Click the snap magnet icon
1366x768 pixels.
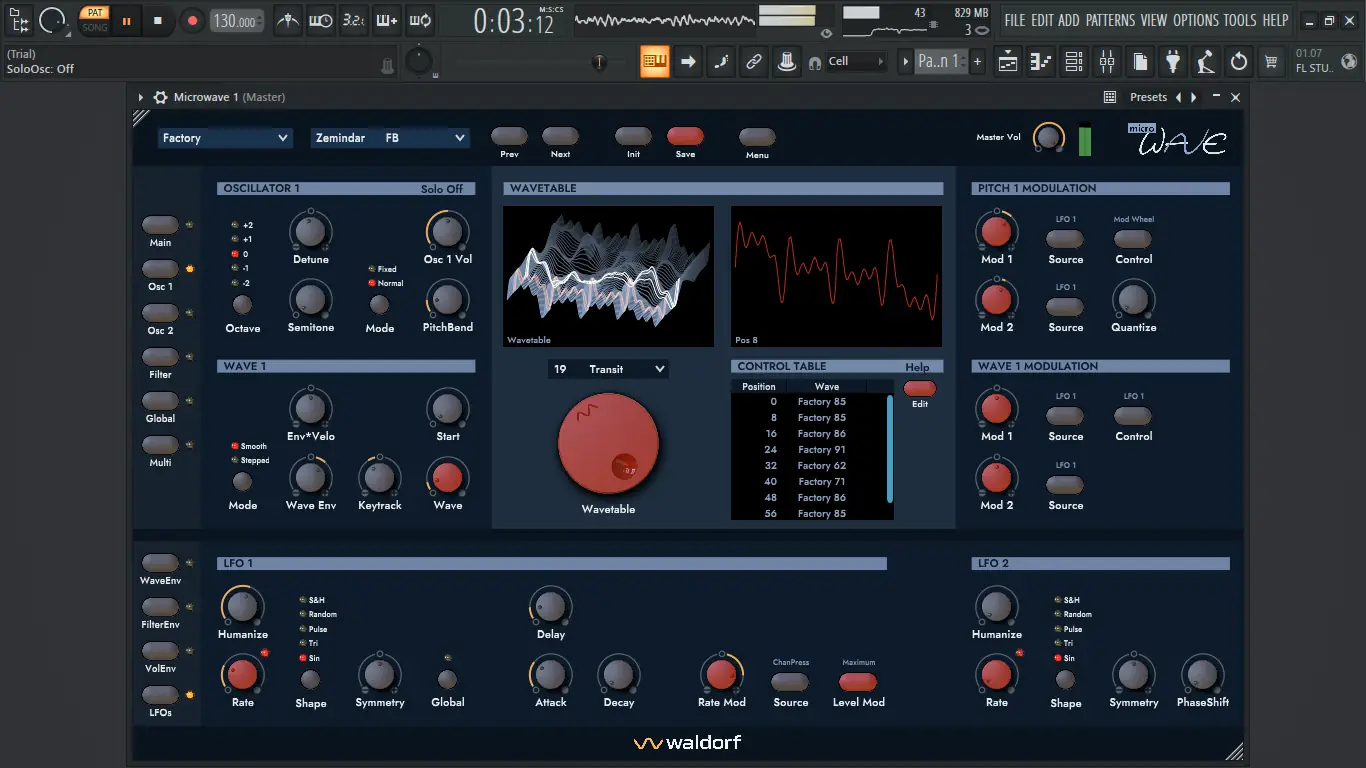815,62
